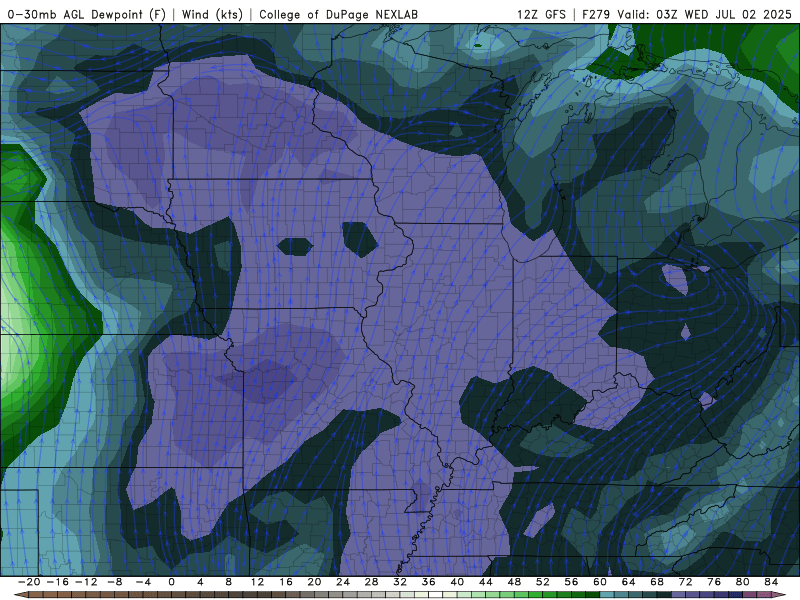The width and height of the screenshot is (800, 600).
Task: Click the 52 legend label
Action: point(543,582)
